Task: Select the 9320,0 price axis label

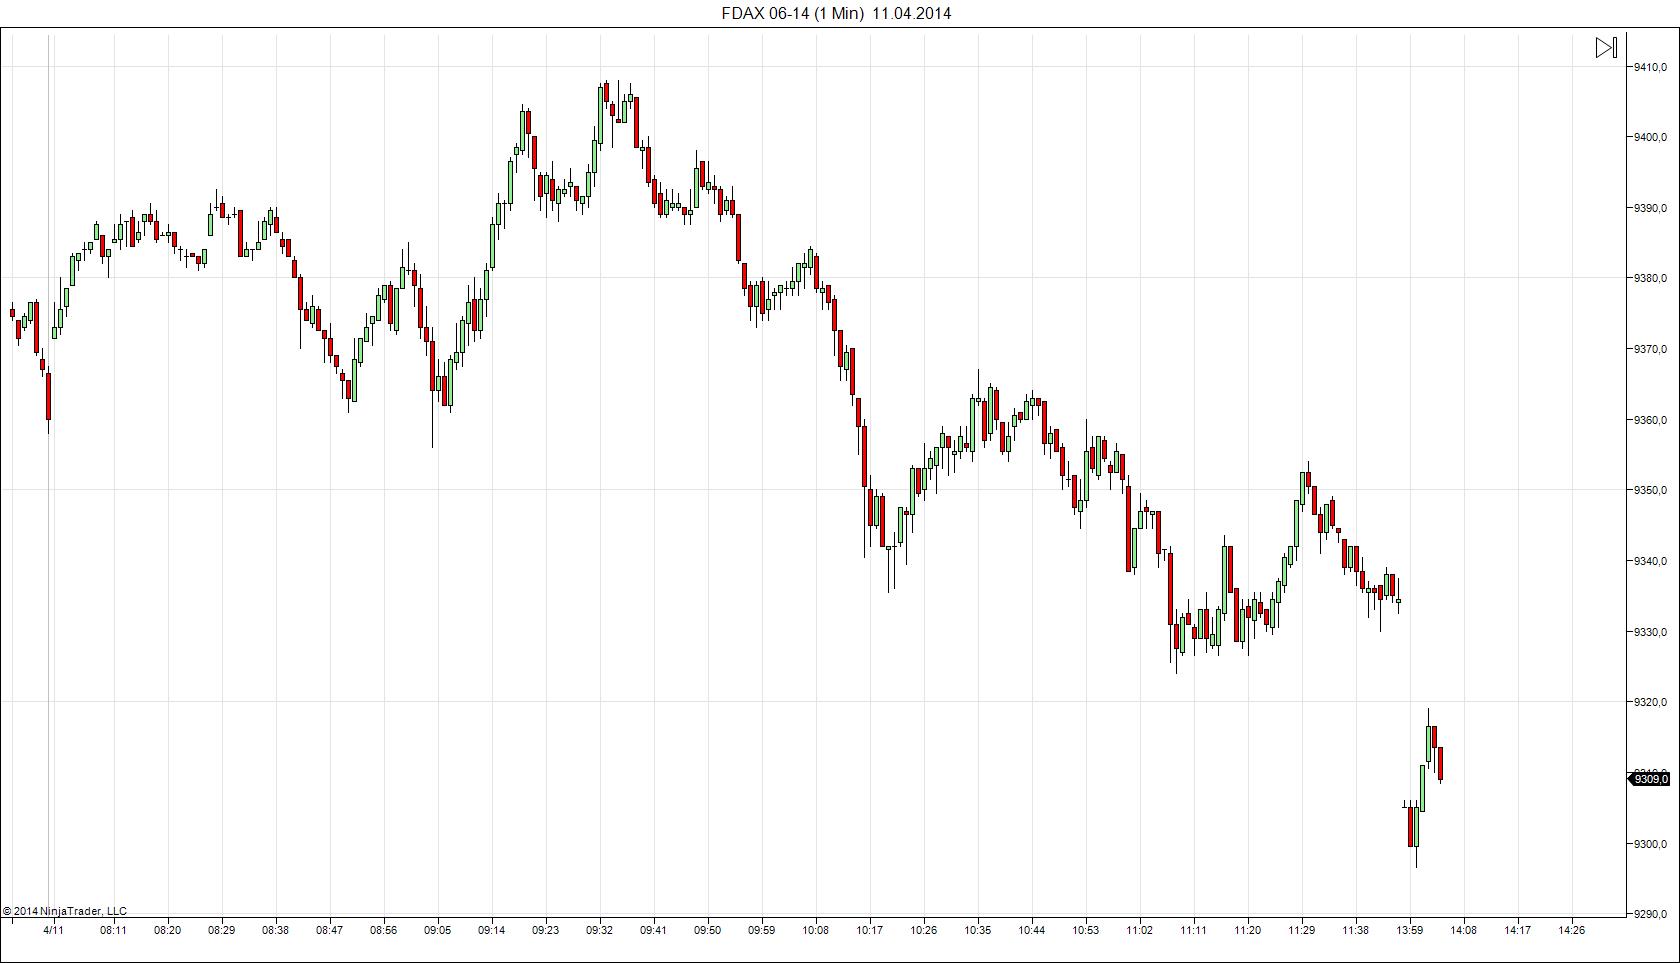Action: click(1650, 702)
